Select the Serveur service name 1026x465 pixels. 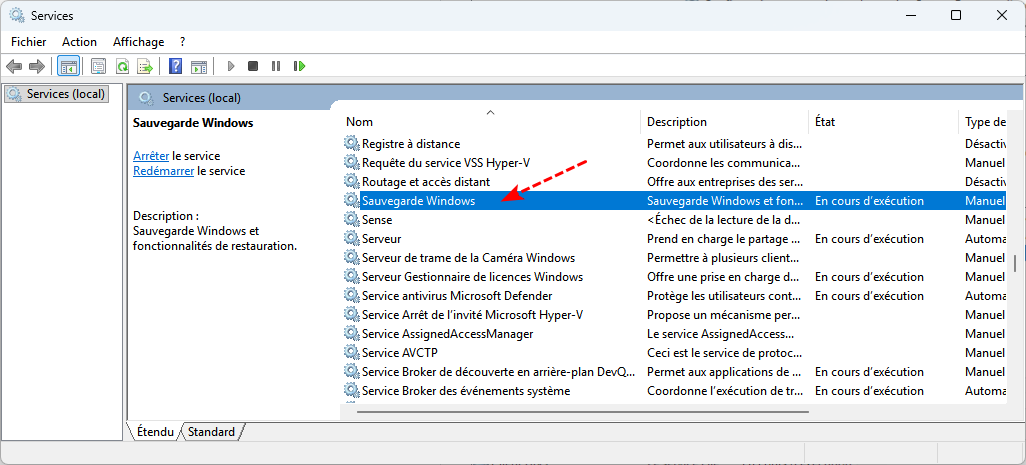pyautogui.click(x=381, y=239)
